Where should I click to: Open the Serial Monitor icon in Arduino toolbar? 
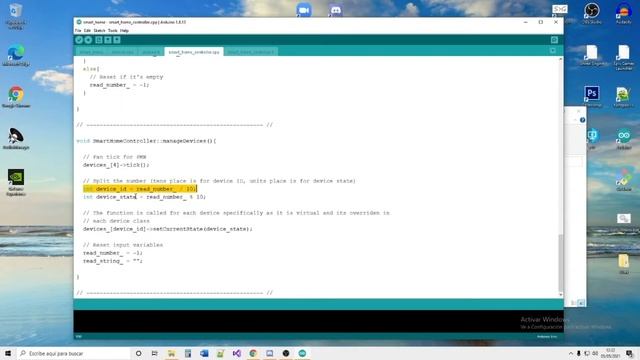554,40
